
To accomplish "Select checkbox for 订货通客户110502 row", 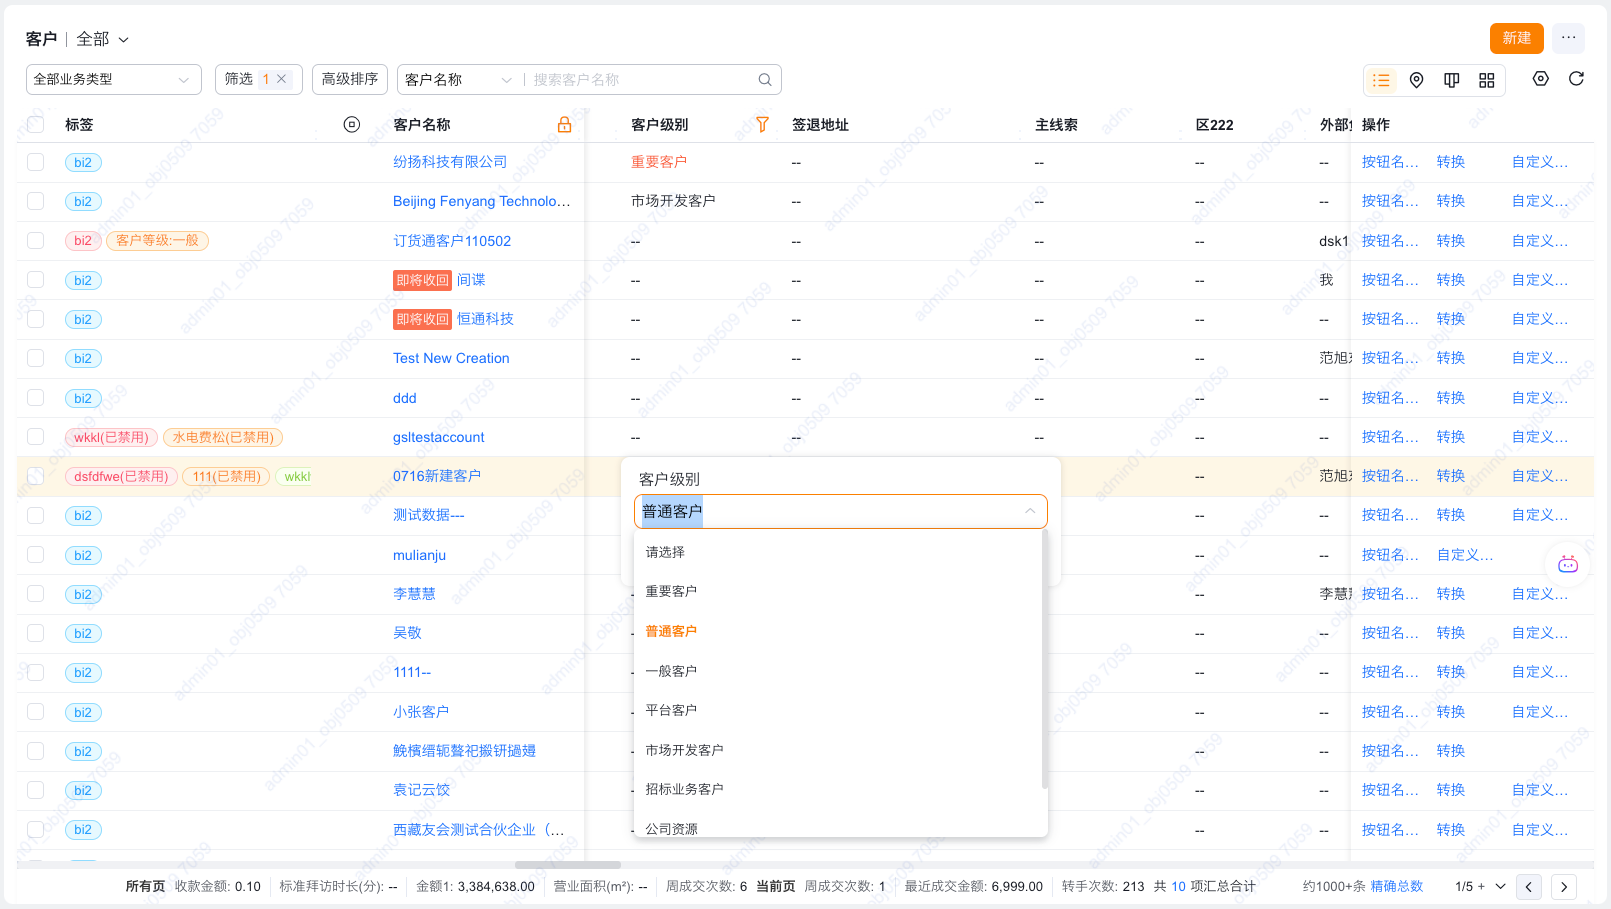I will 36,241.
